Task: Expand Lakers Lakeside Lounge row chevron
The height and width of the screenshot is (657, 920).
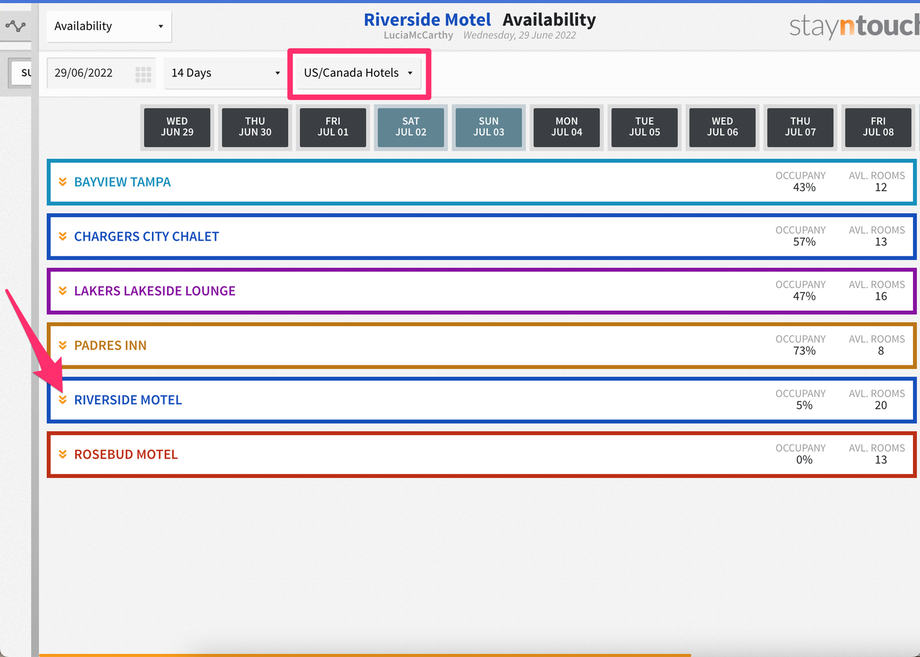Action: [x=63, y=291]
